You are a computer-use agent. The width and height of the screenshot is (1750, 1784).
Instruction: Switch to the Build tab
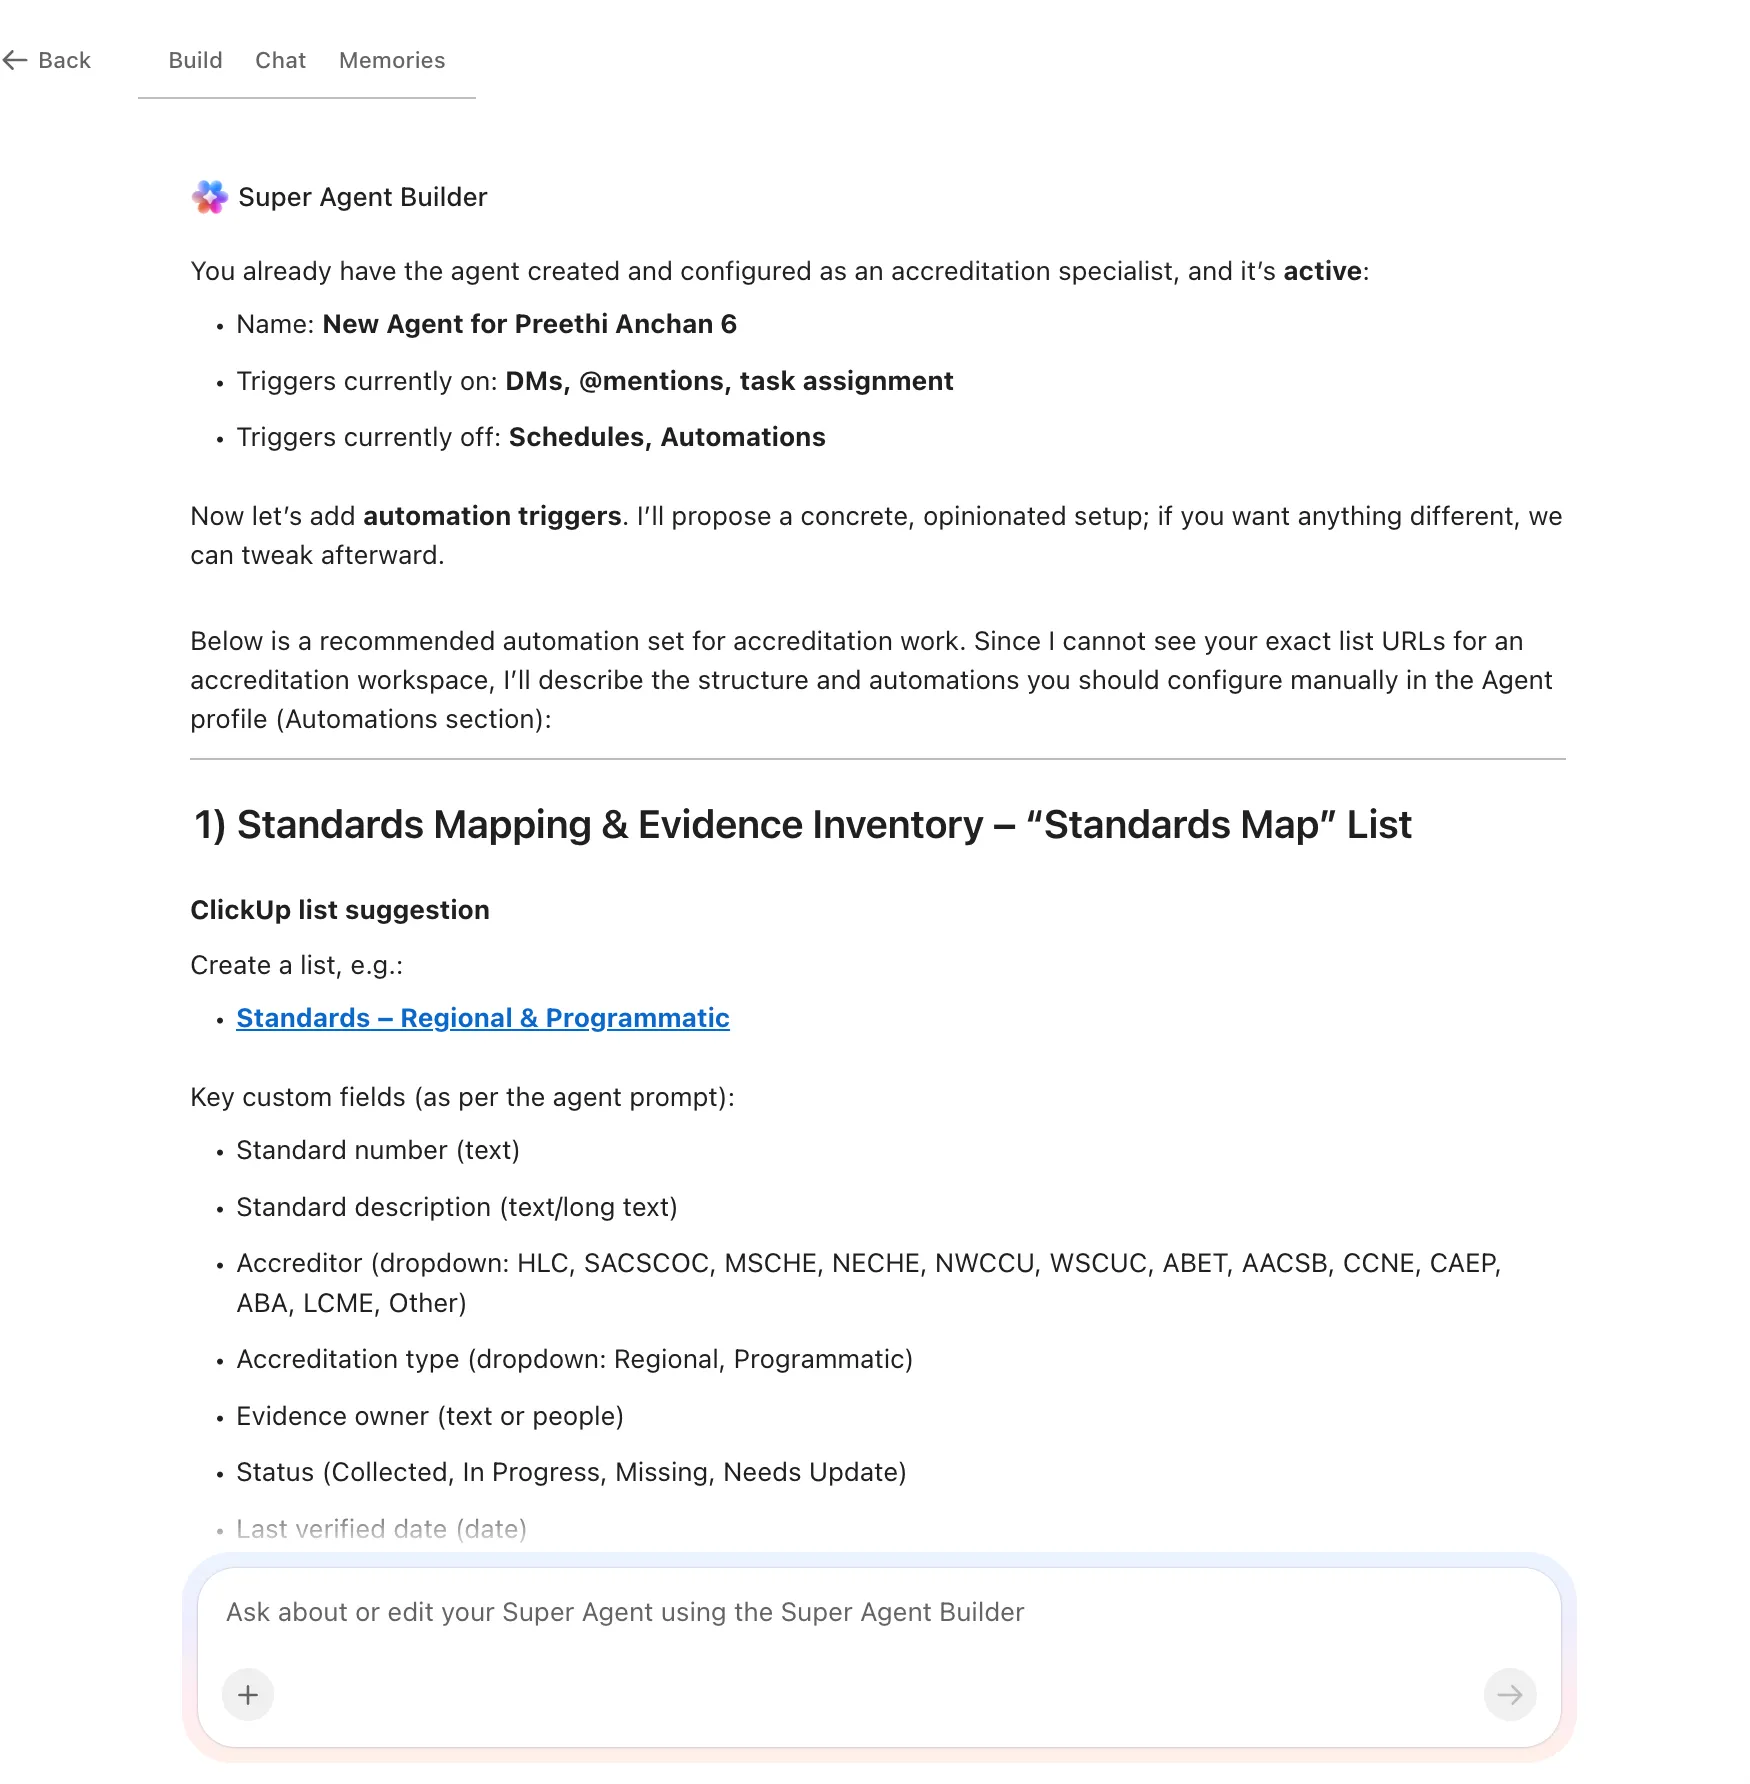(x=195, y=61)
